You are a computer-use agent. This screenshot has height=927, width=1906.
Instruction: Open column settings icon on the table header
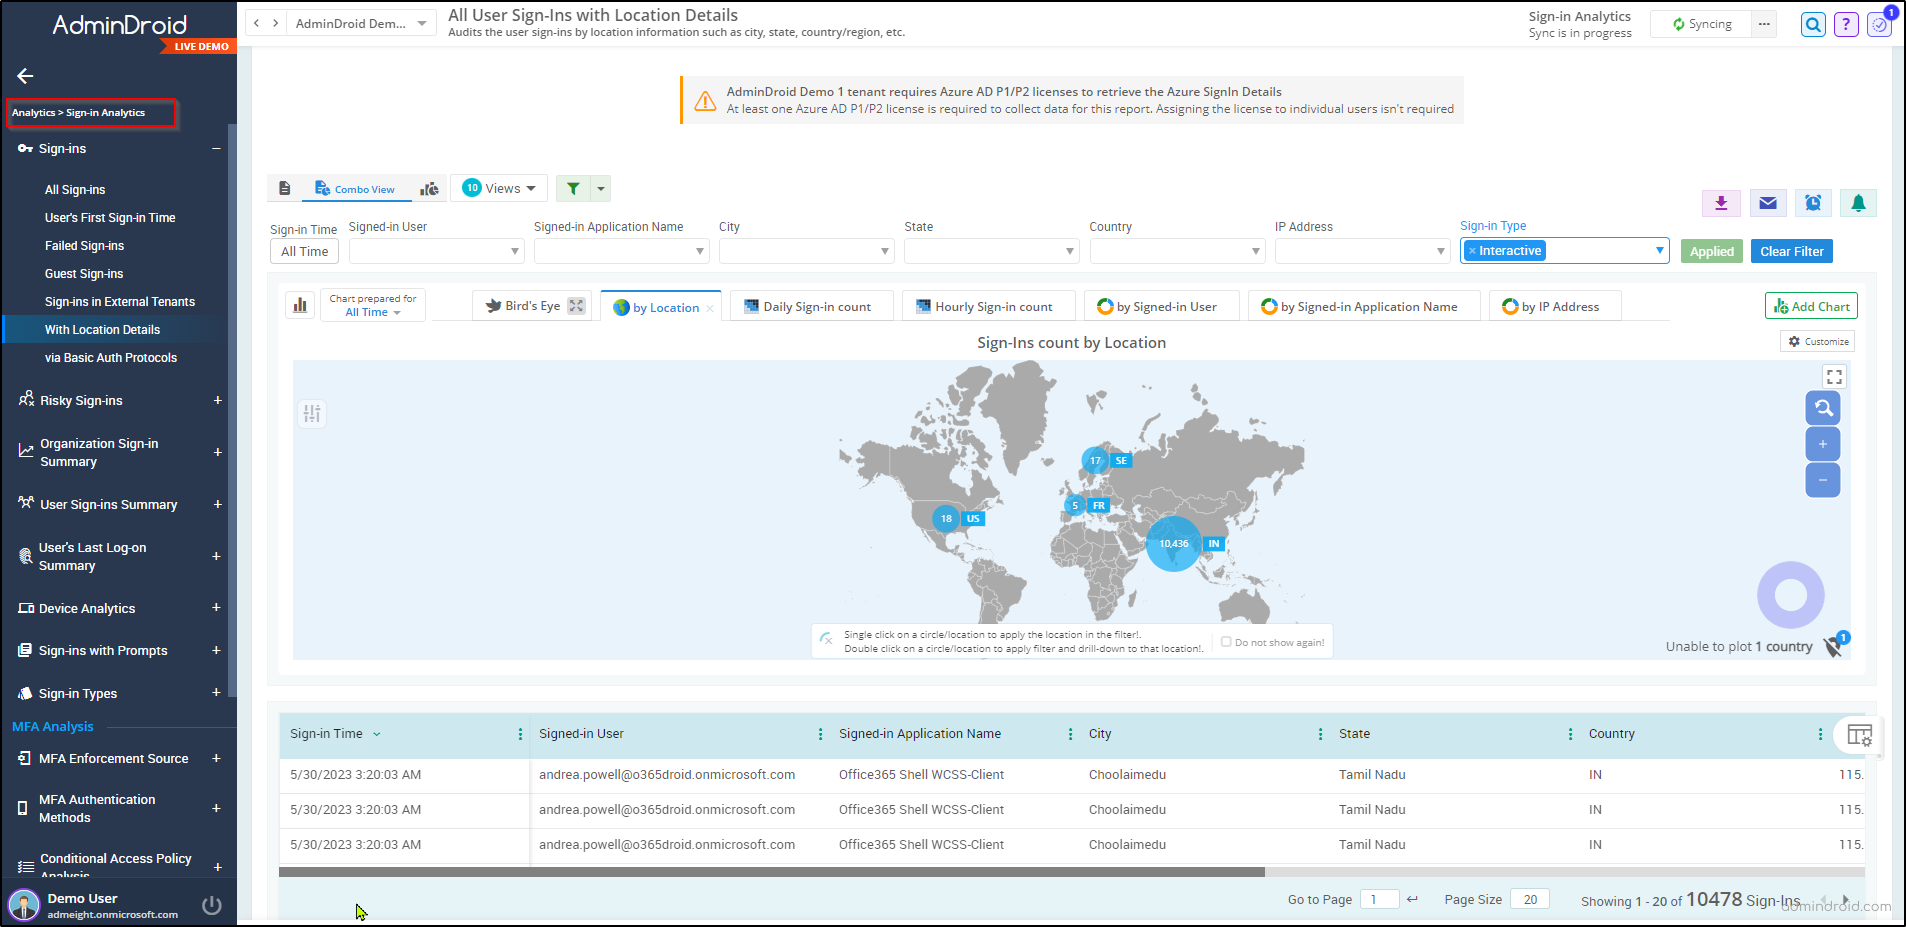(x=1860, y=735)
